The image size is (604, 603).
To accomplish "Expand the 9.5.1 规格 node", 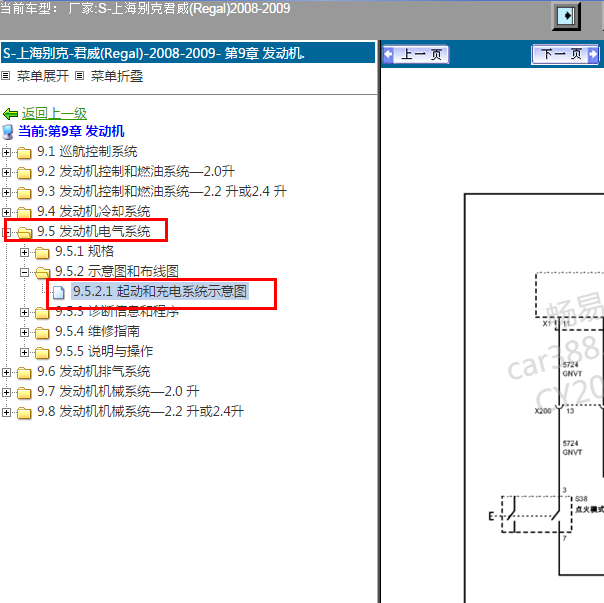I will (x=24, y=252).
